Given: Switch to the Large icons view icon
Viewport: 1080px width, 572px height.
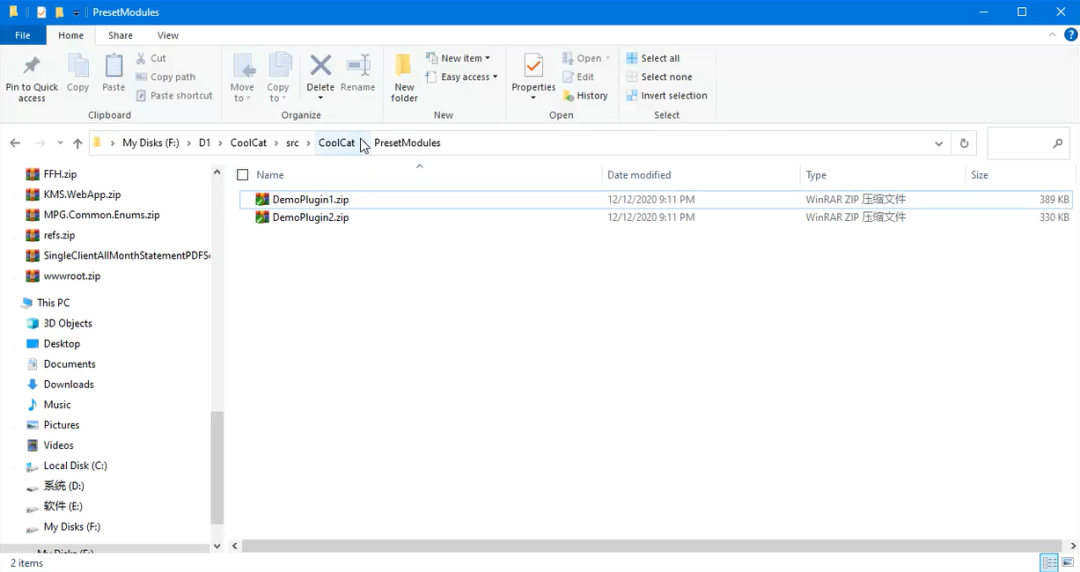Looking at the screenshot, I should (1068, 563).
